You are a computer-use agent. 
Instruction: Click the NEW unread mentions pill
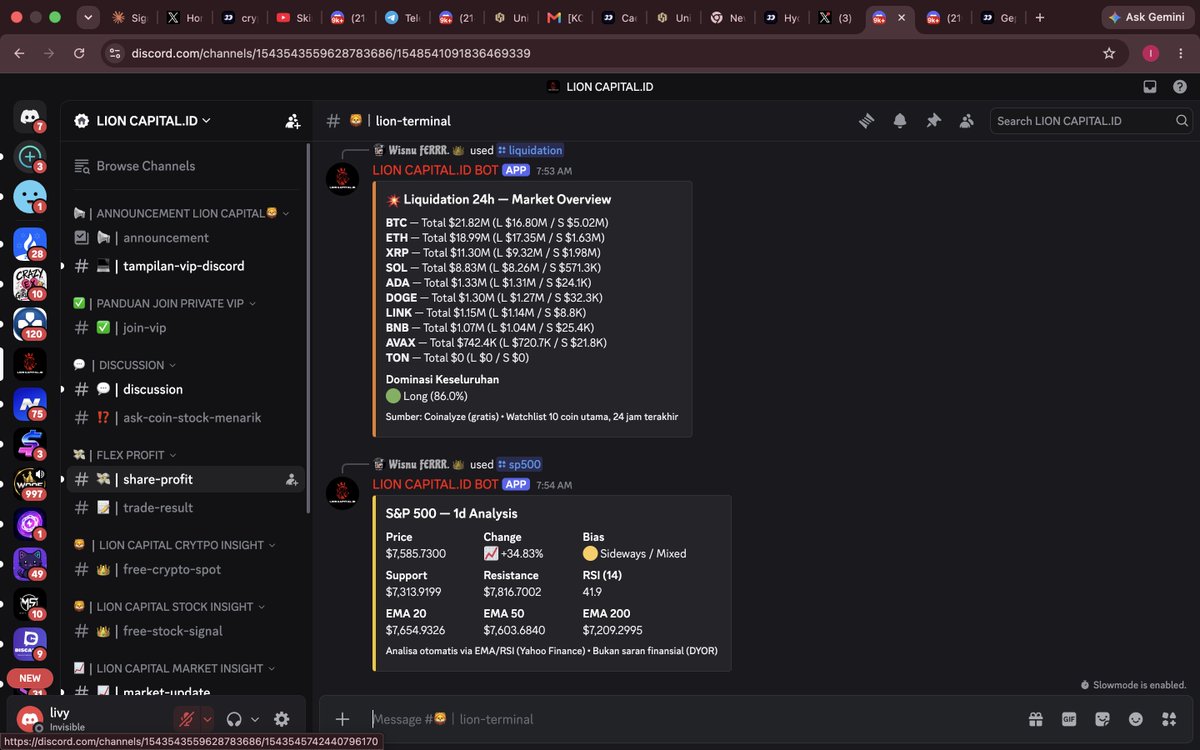[30, 678]
